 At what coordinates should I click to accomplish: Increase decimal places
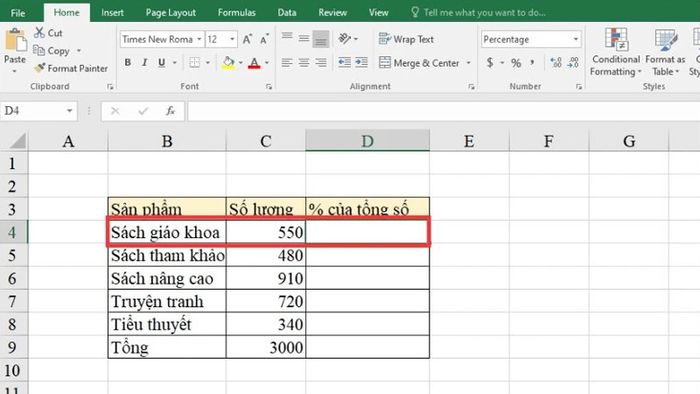click(x=556, y=62)
